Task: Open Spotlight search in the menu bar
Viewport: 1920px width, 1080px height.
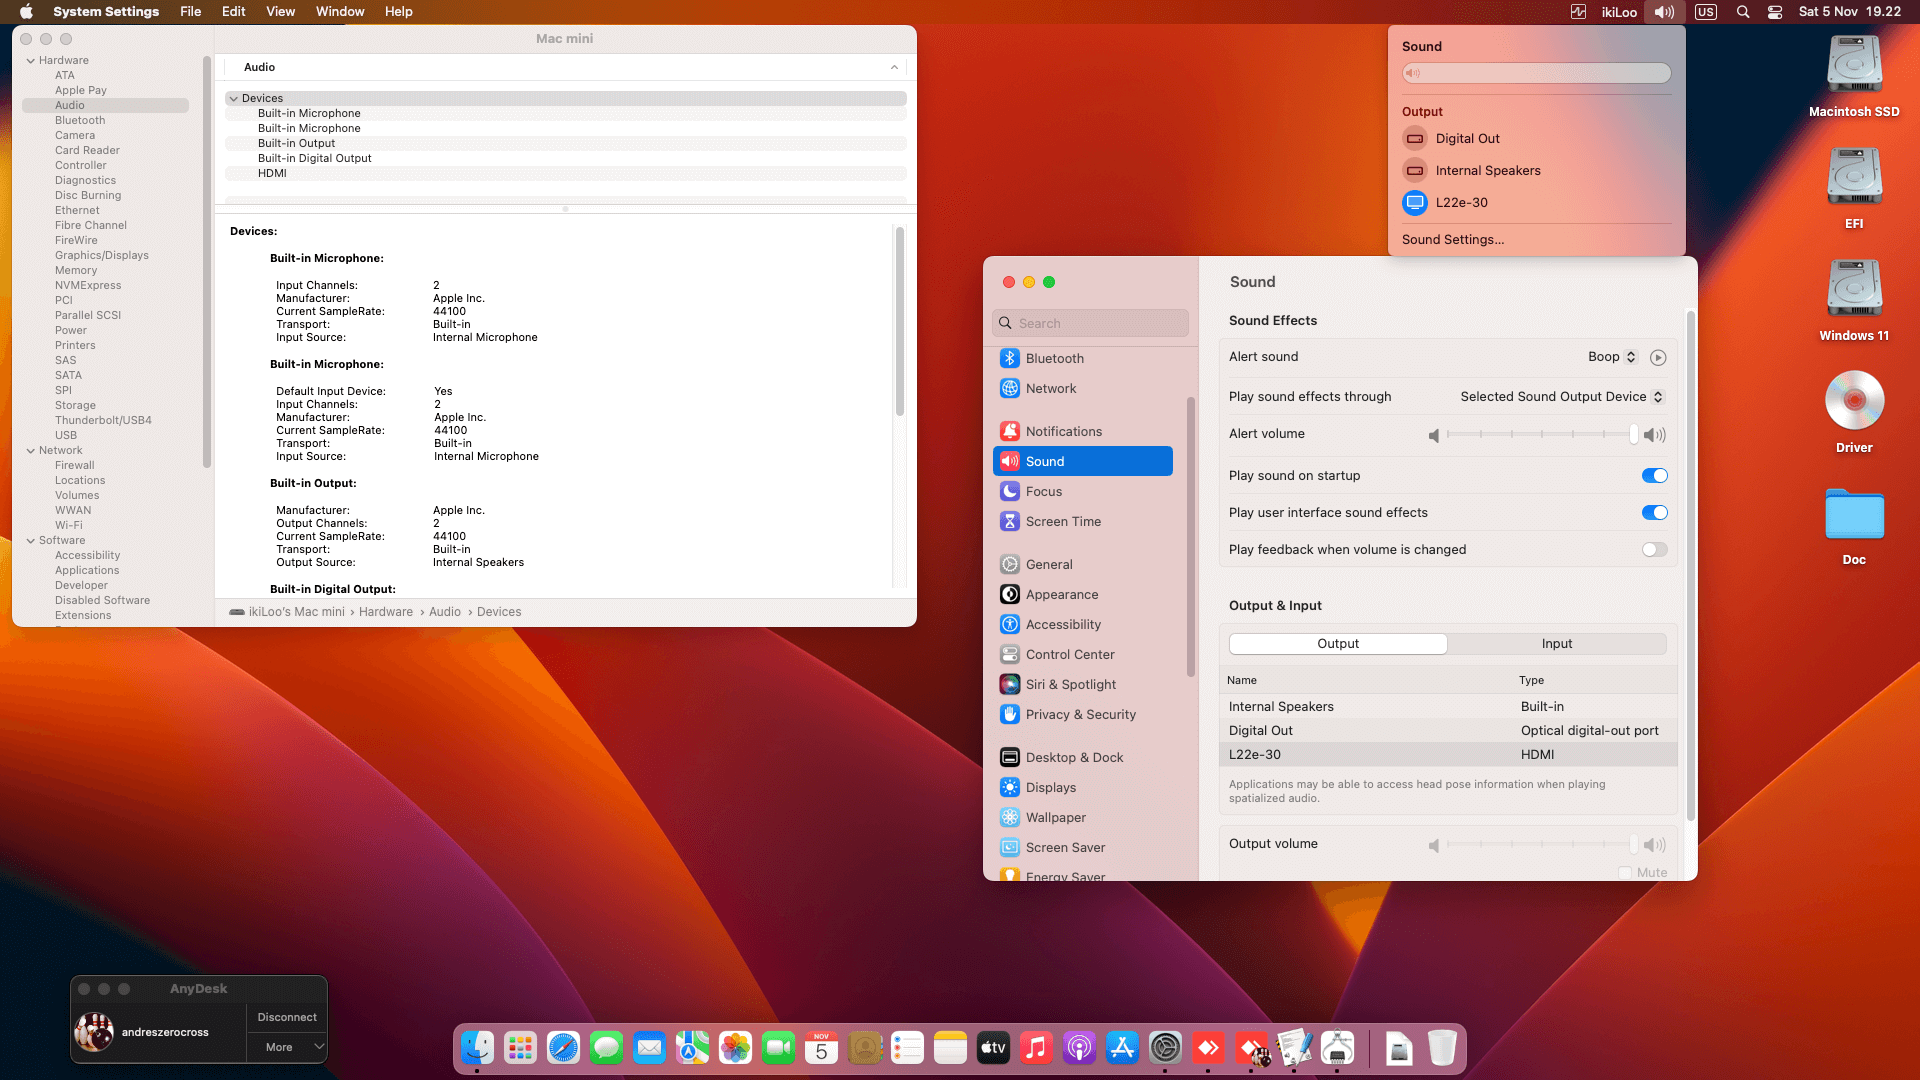Action: (x=1743, y=12)
